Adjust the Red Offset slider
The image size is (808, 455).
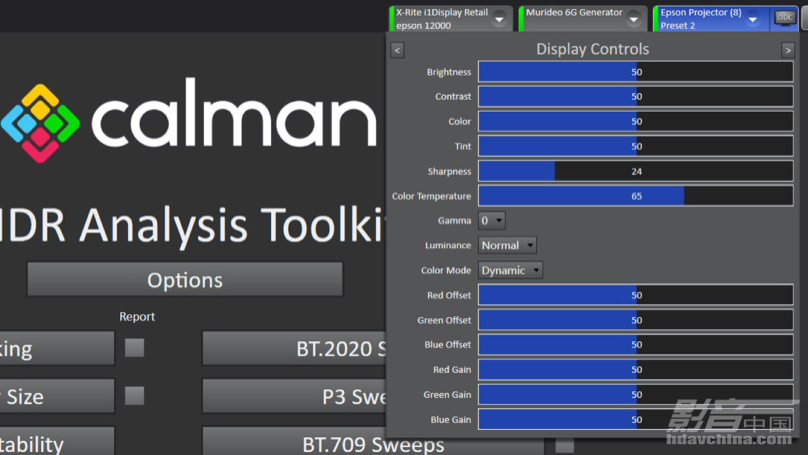tap(636, 295)
